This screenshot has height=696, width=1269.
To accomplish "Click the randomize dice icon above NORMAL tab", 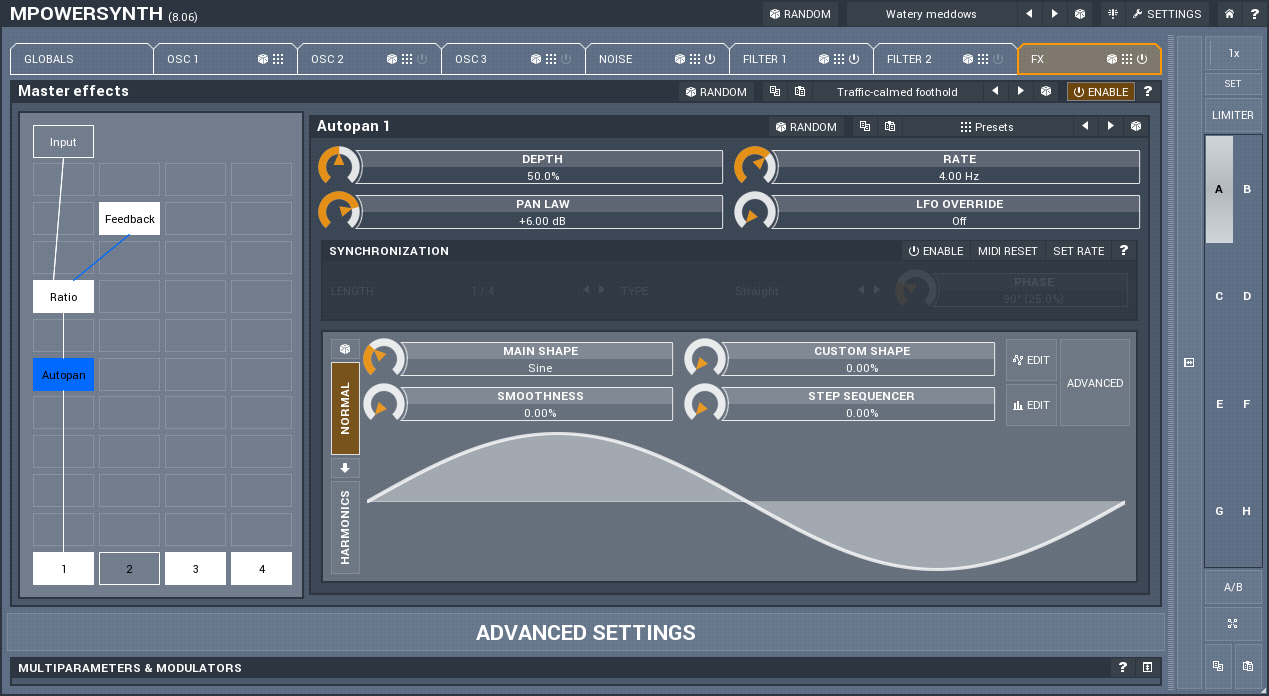I will click(345, 349).
